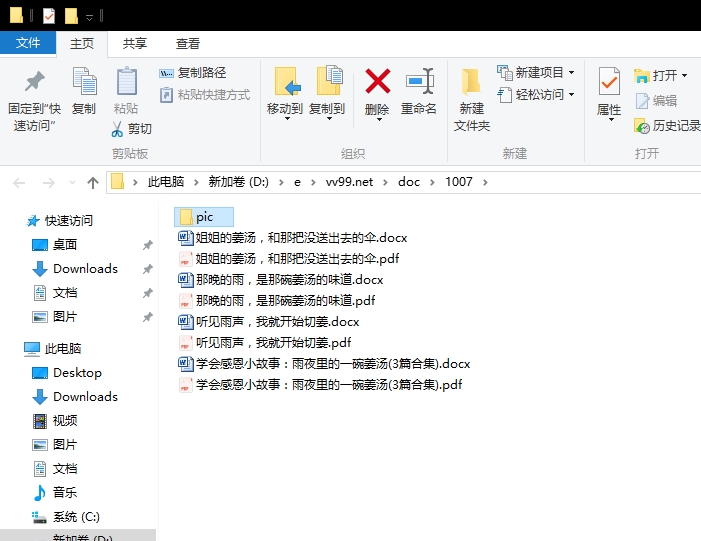The image size is (701, 541).
Task: Click the title bar new folder icon
Action: tap(71, 16)
